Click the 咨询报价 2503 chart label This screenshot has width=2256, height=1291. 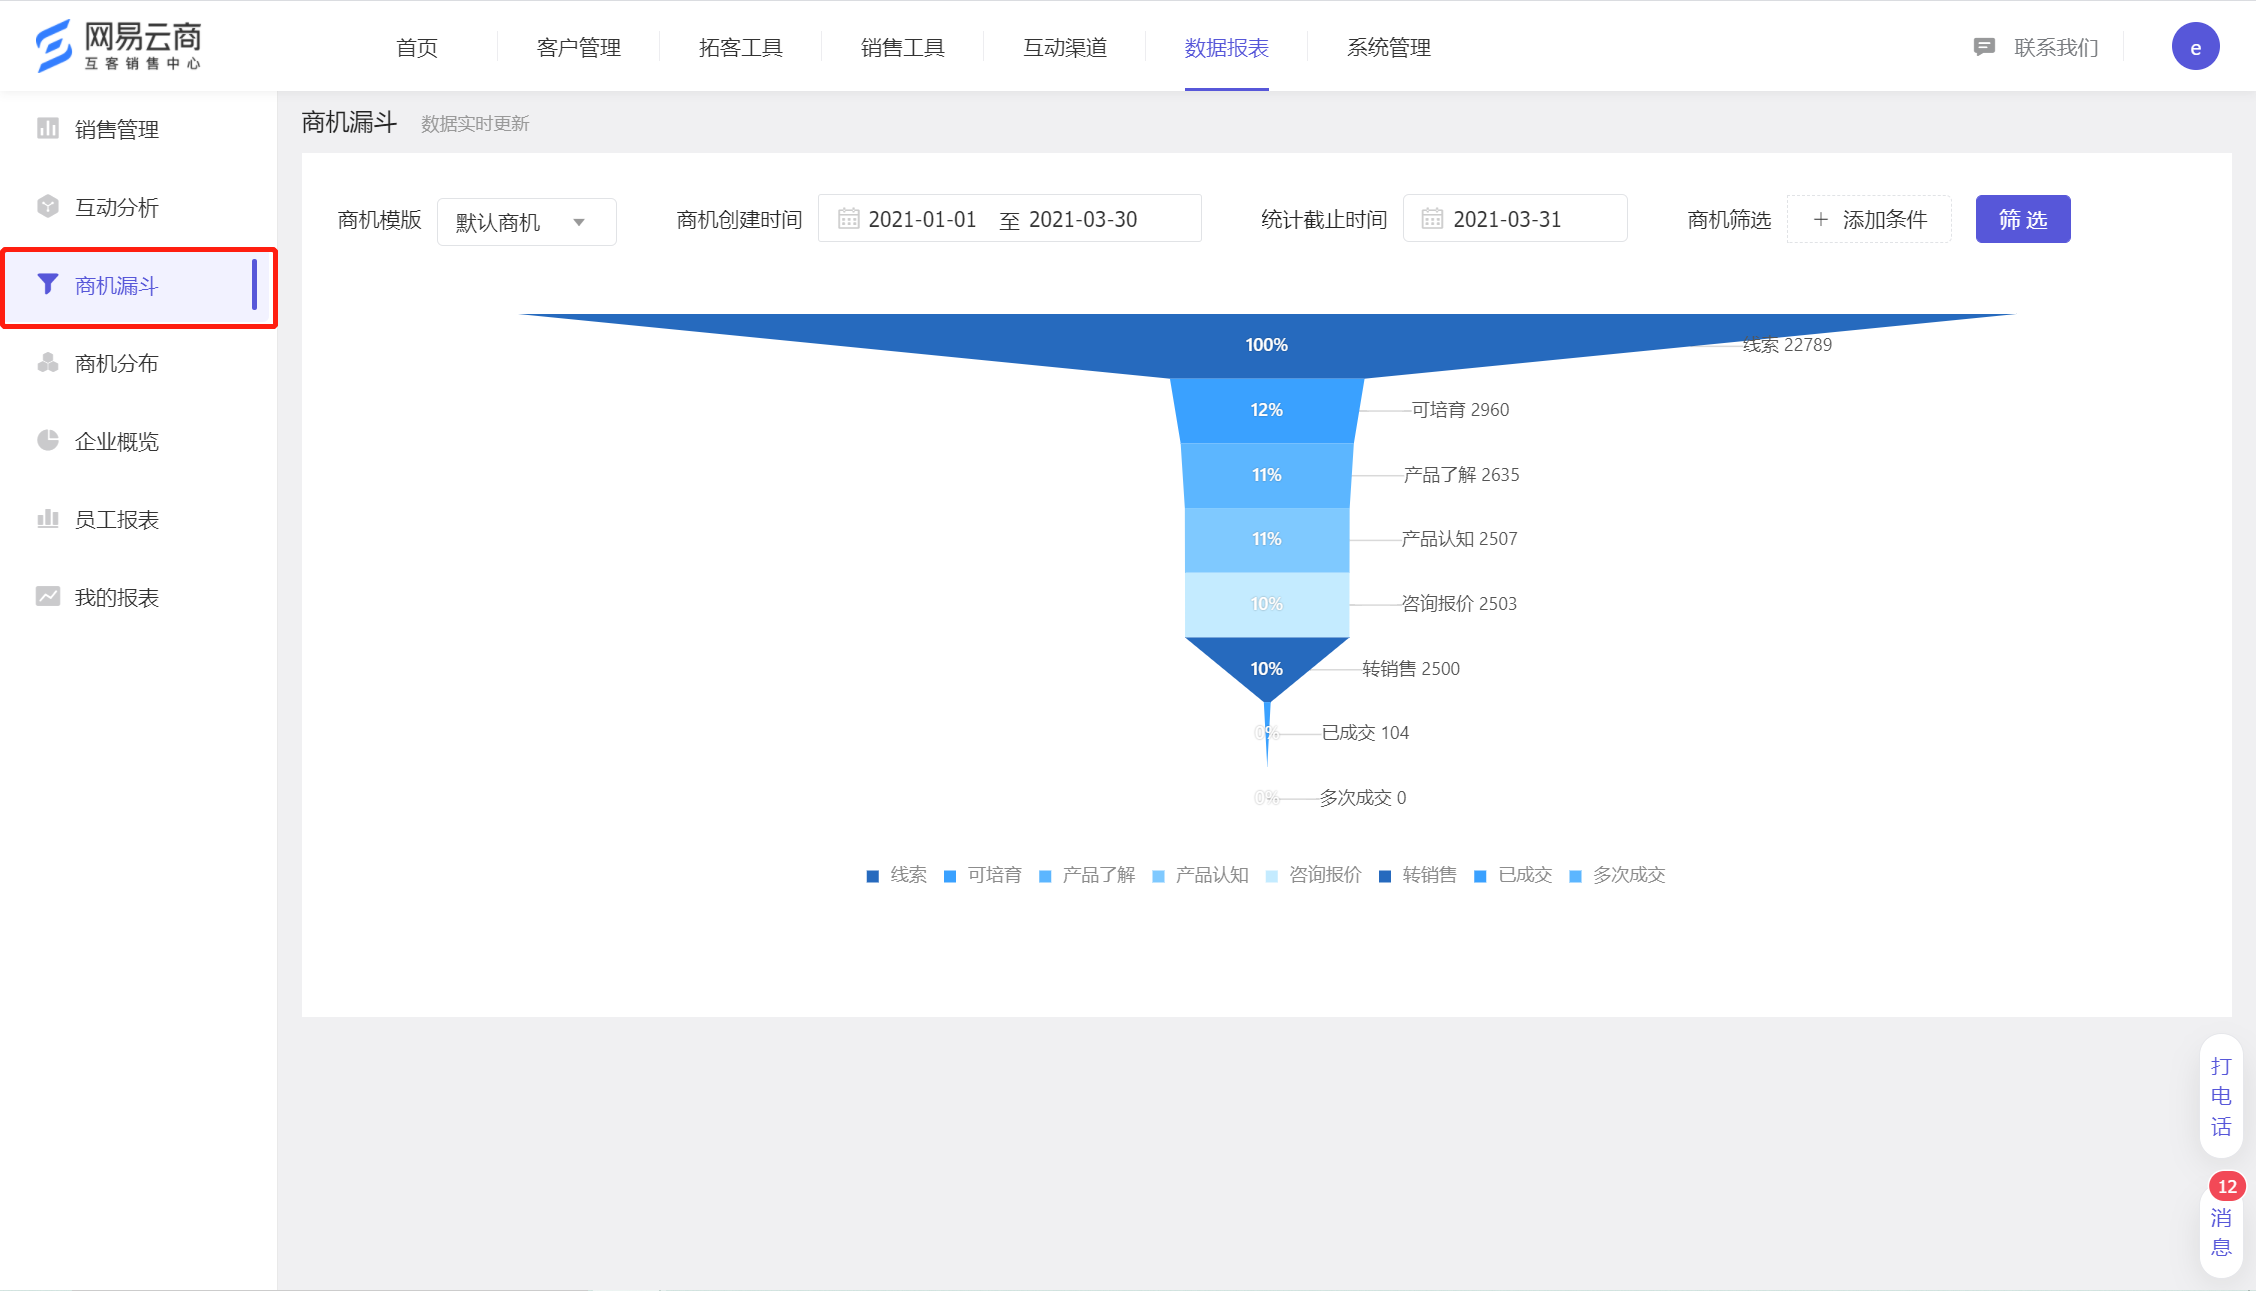[x=1459, y=604]
